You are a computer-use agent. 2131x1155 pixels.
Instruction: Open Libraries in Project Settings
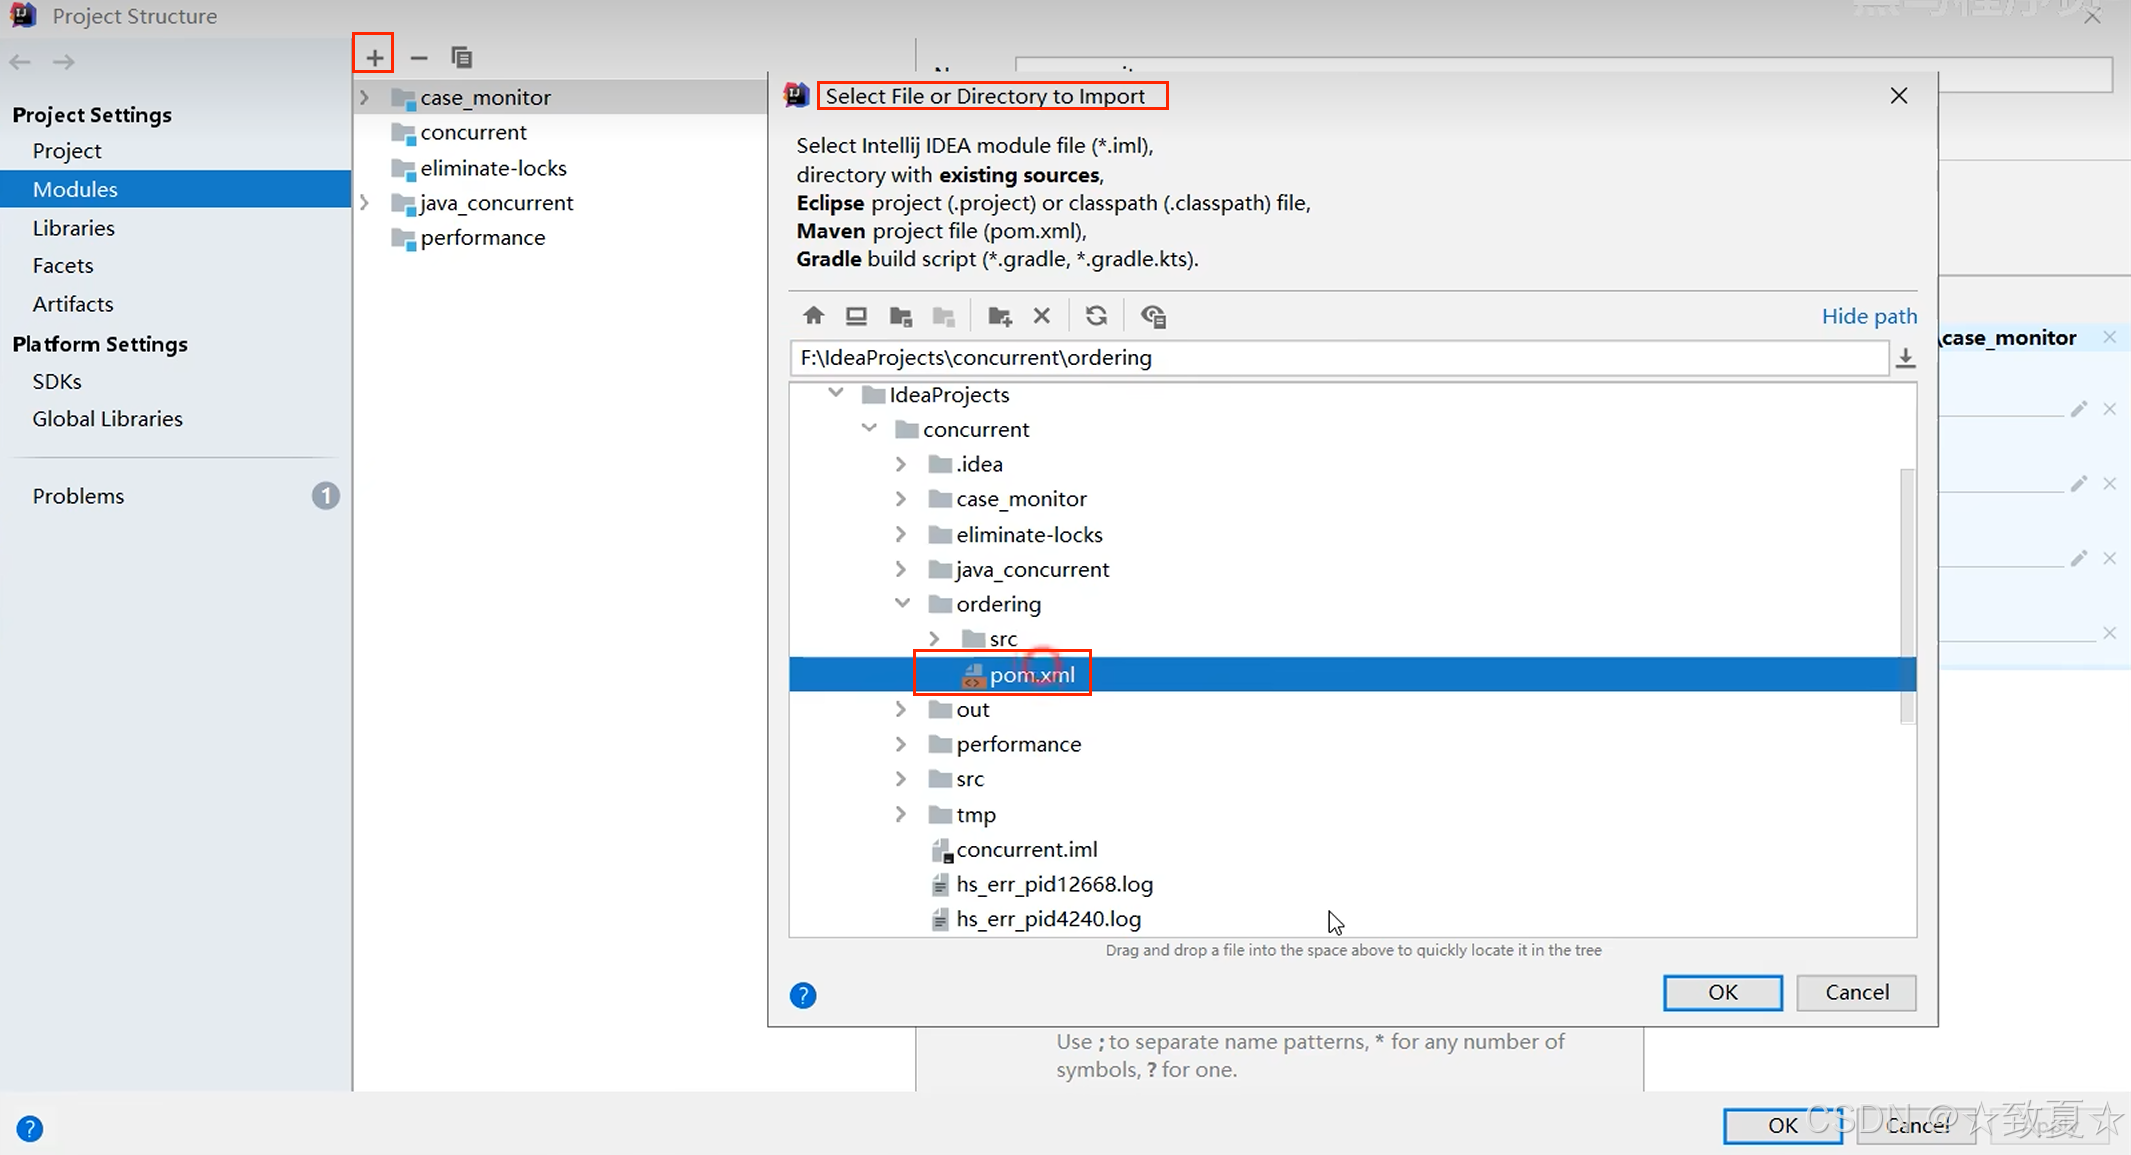coord(73,228)
